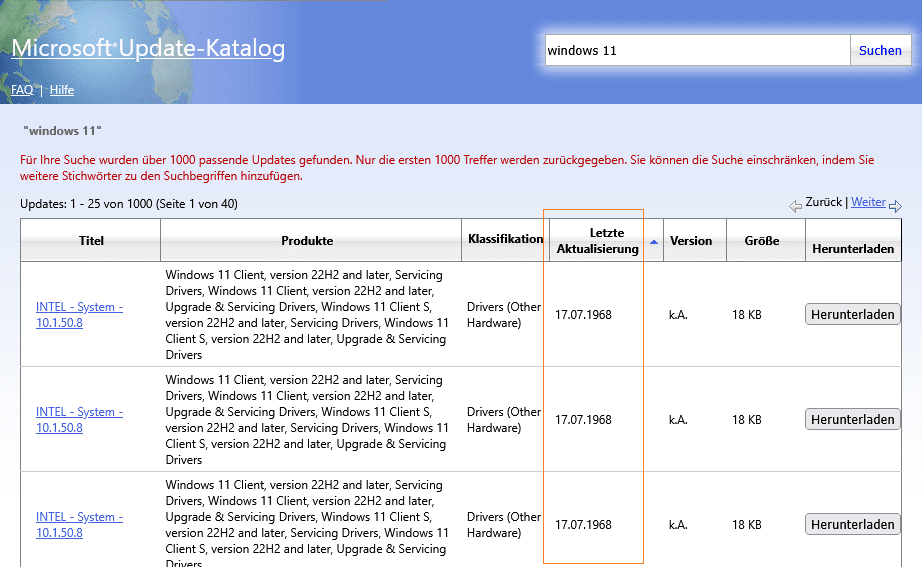Image resolution: width=922 pixels, height=567 pixels.
Task: Click Herunterladen button in the second row
Action: pos(853,419)
